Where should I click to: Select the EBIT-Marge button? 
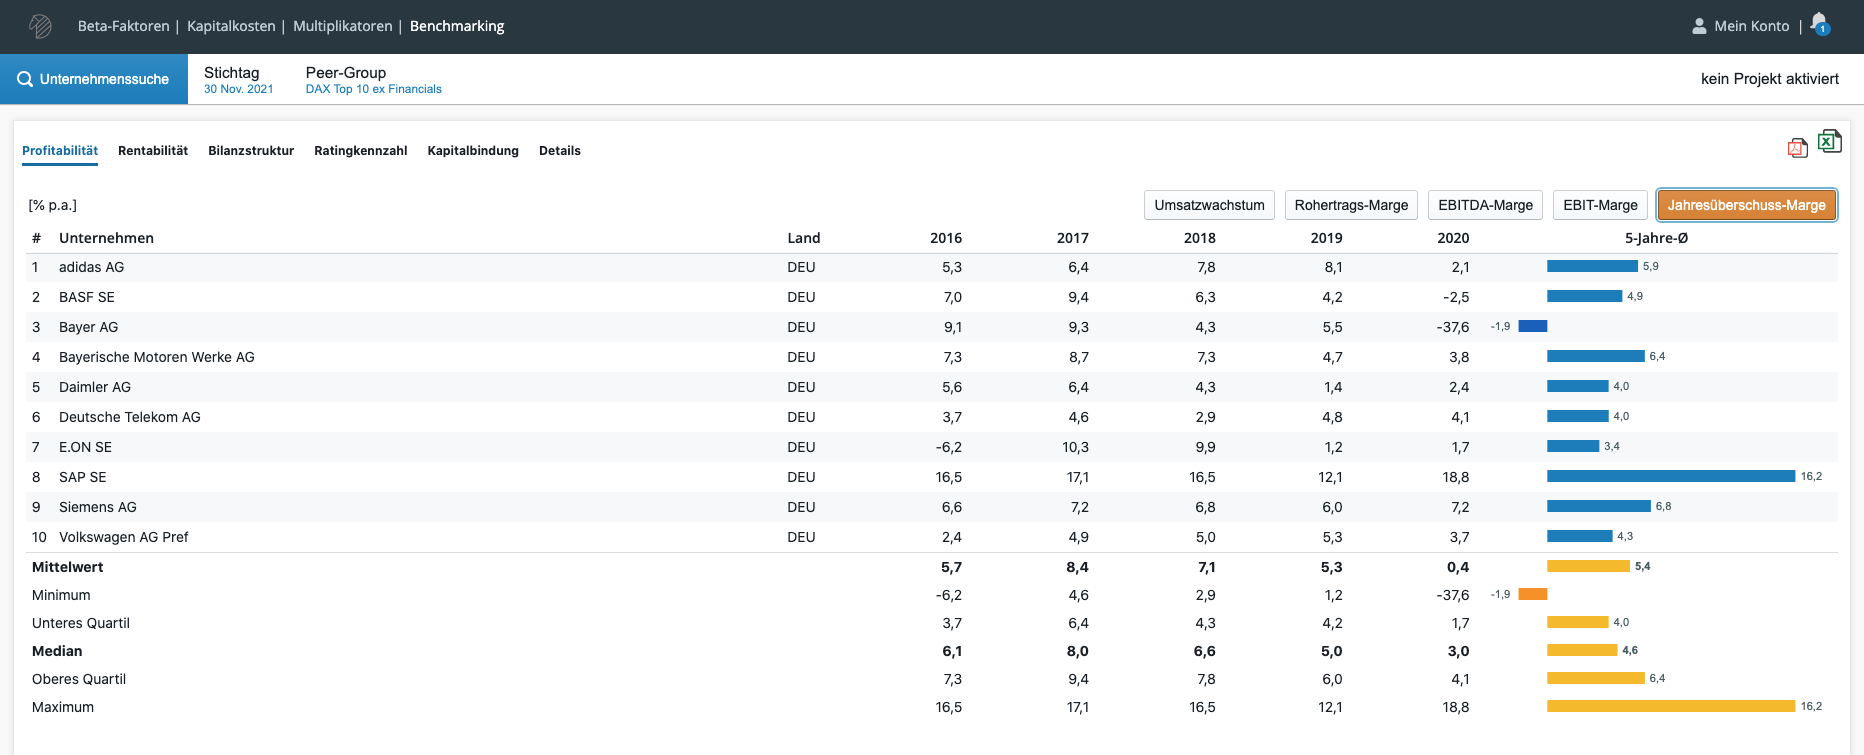(1600, 205)
